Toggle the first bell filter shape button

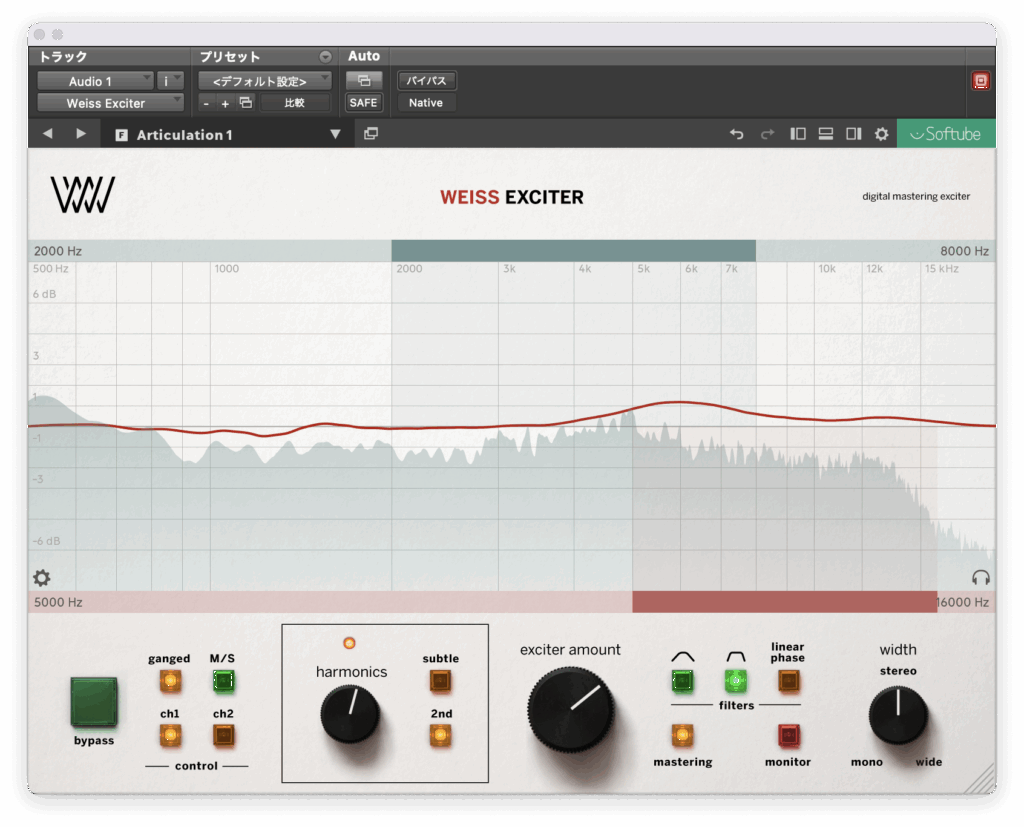[x=682, y=681]
